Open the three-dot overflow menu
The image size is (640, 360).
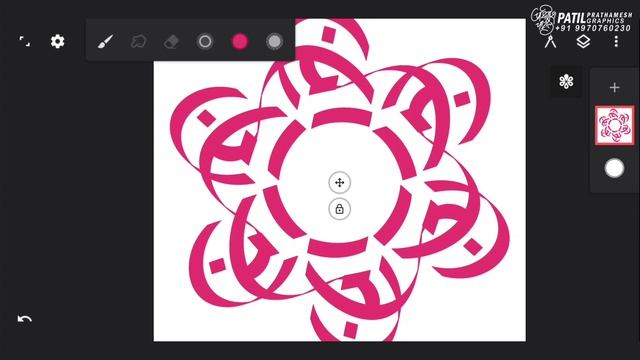point(616,41)
